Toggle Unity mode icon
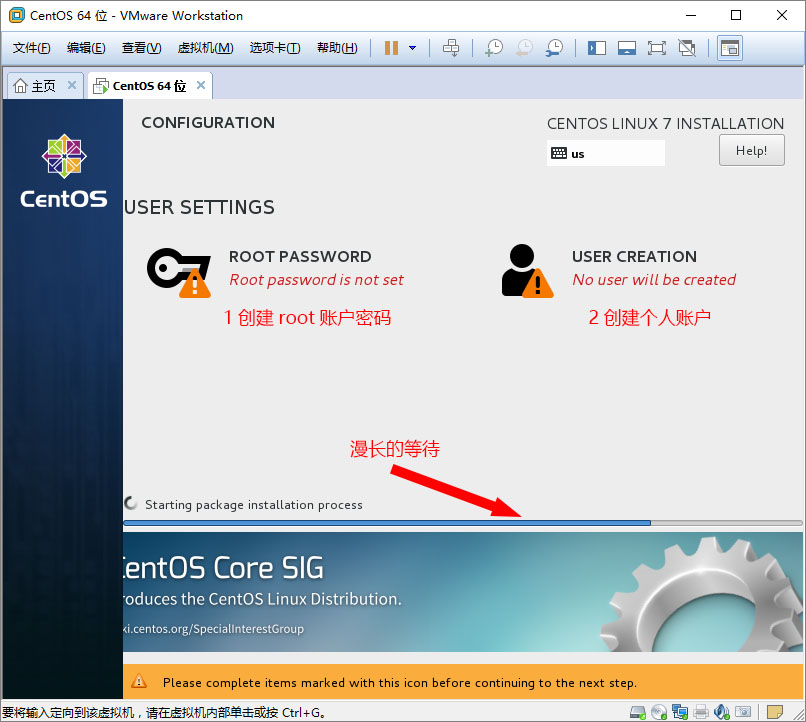The width and height of the screenshot is (806, 722). click(x=687, y=48)
